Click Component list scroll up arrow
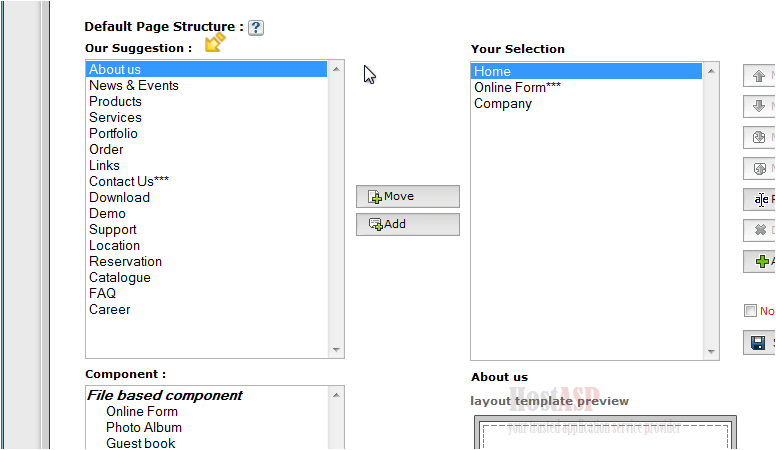The height and width of the screenshot is (450, 776). pos(337,395)
